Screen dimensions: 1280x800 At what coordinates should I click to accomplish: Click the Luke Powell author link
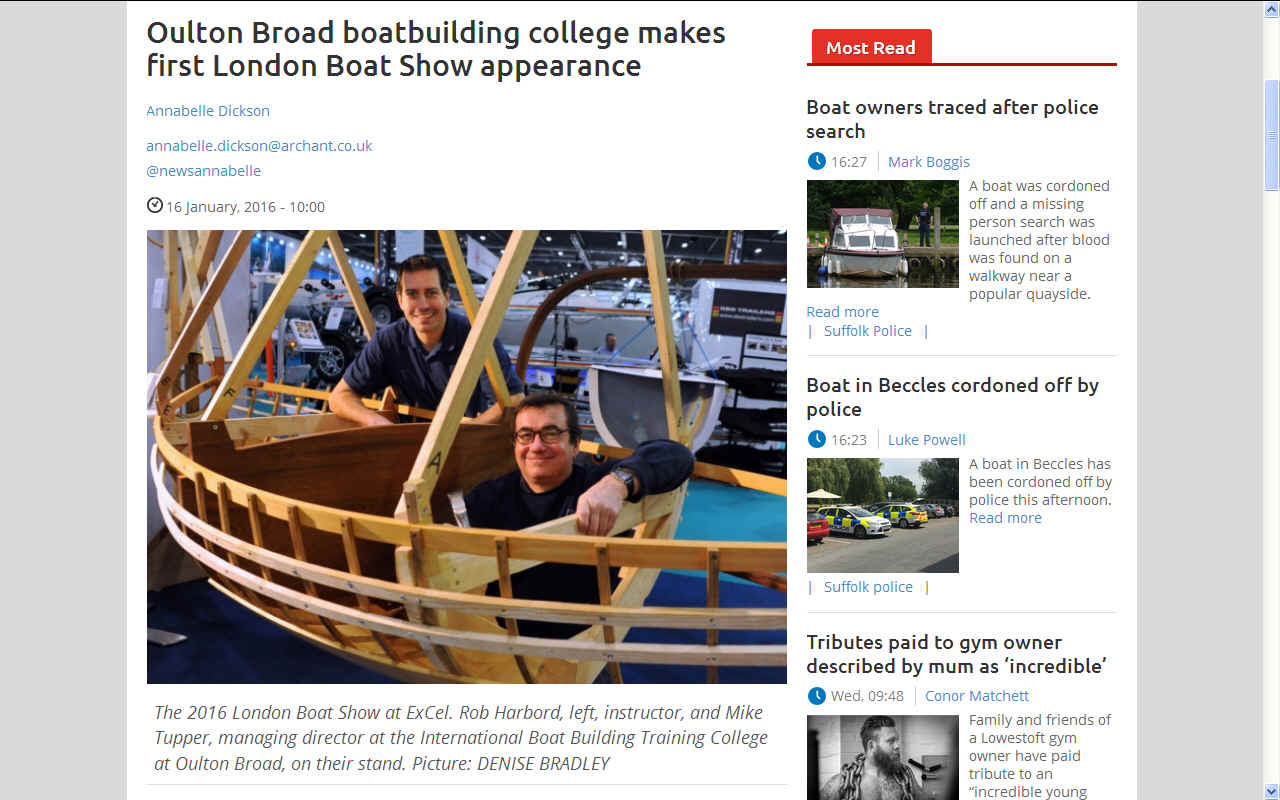(927, 439)
